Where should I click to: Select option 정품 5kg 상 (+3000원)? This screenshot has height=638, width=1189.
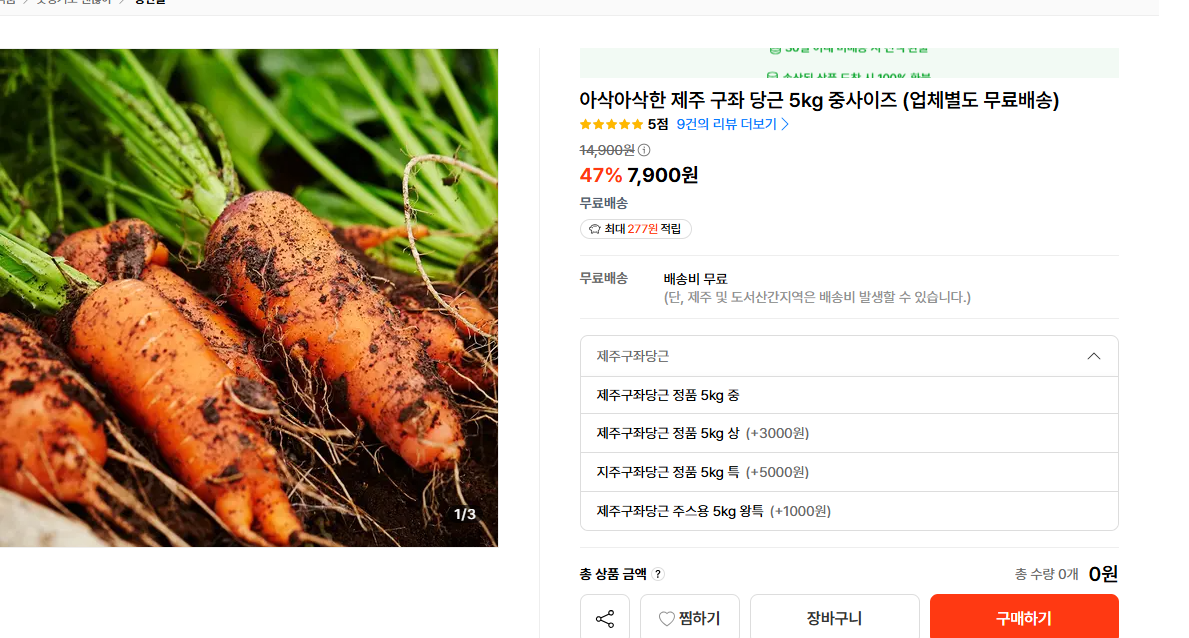click(849, 433)
